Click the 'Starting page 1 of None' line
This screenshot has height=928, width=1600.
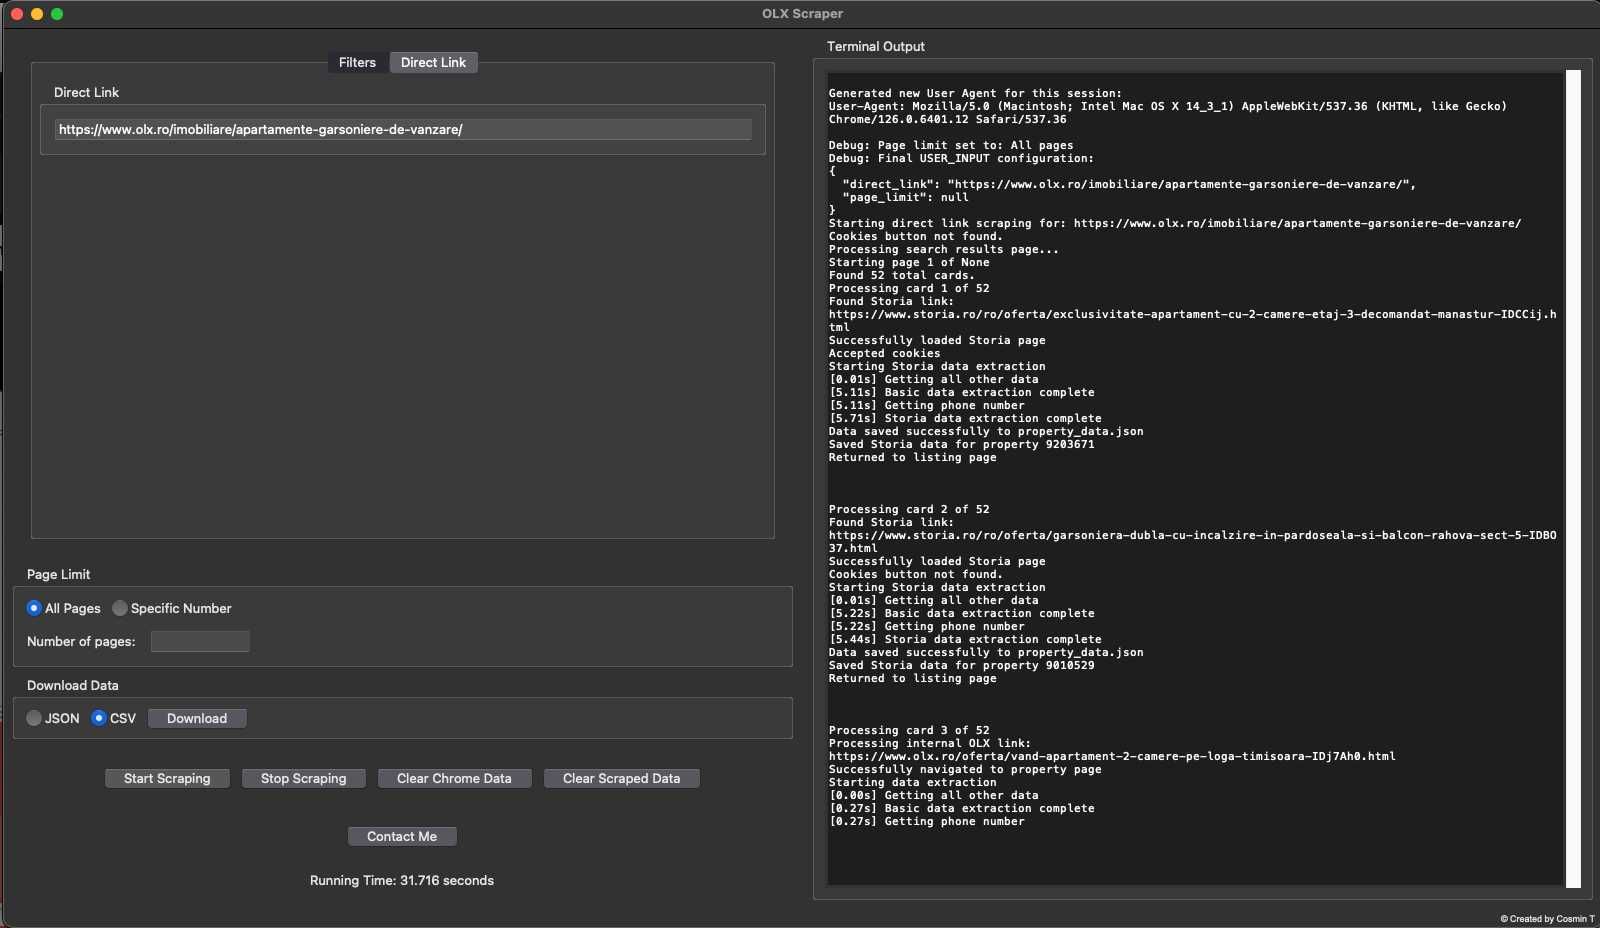909,262
